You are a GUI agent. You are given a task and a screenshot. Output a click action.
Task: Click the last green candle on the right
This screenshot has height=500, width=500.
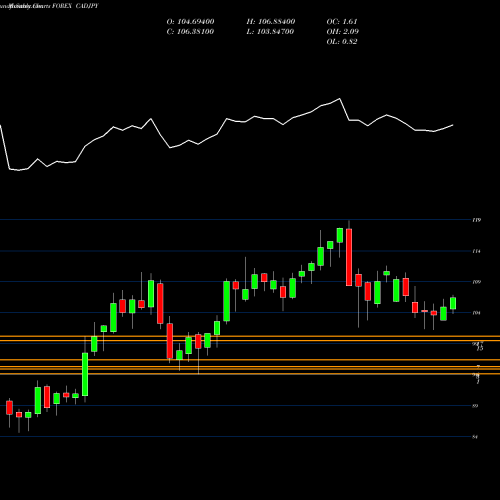click(453, 303)
